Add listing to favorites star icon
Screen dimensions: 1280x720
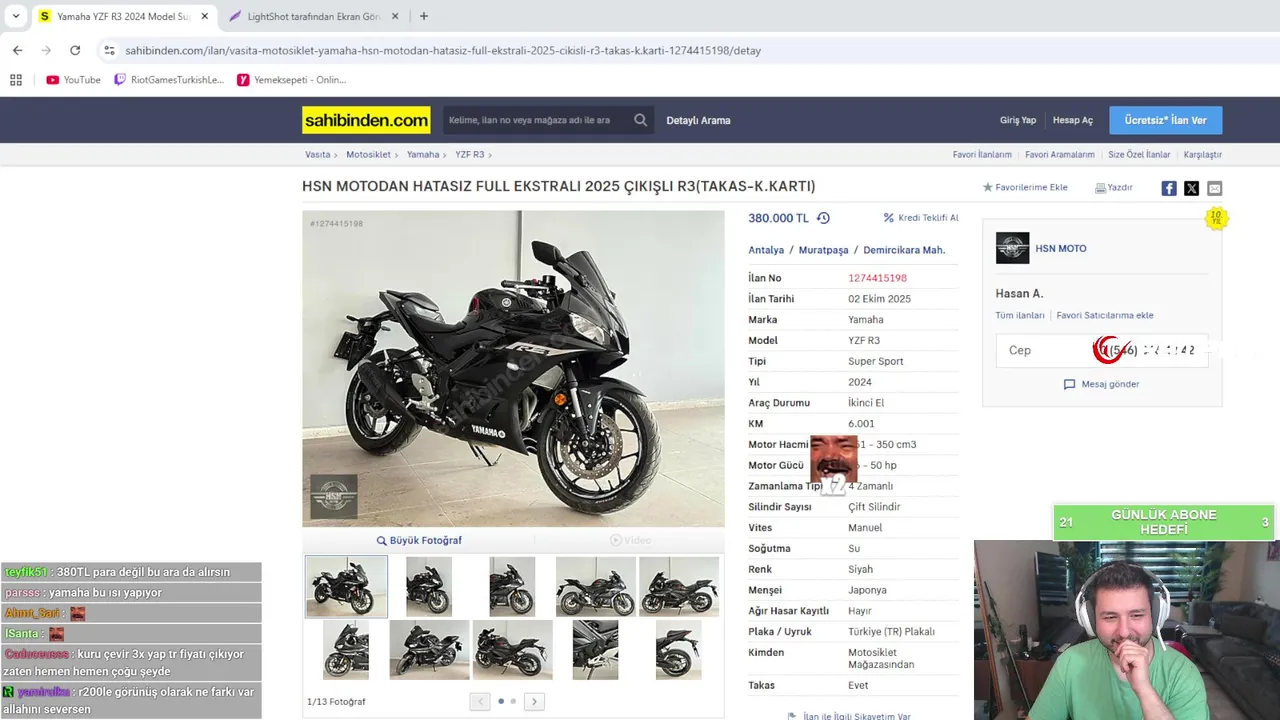point(988,188)
